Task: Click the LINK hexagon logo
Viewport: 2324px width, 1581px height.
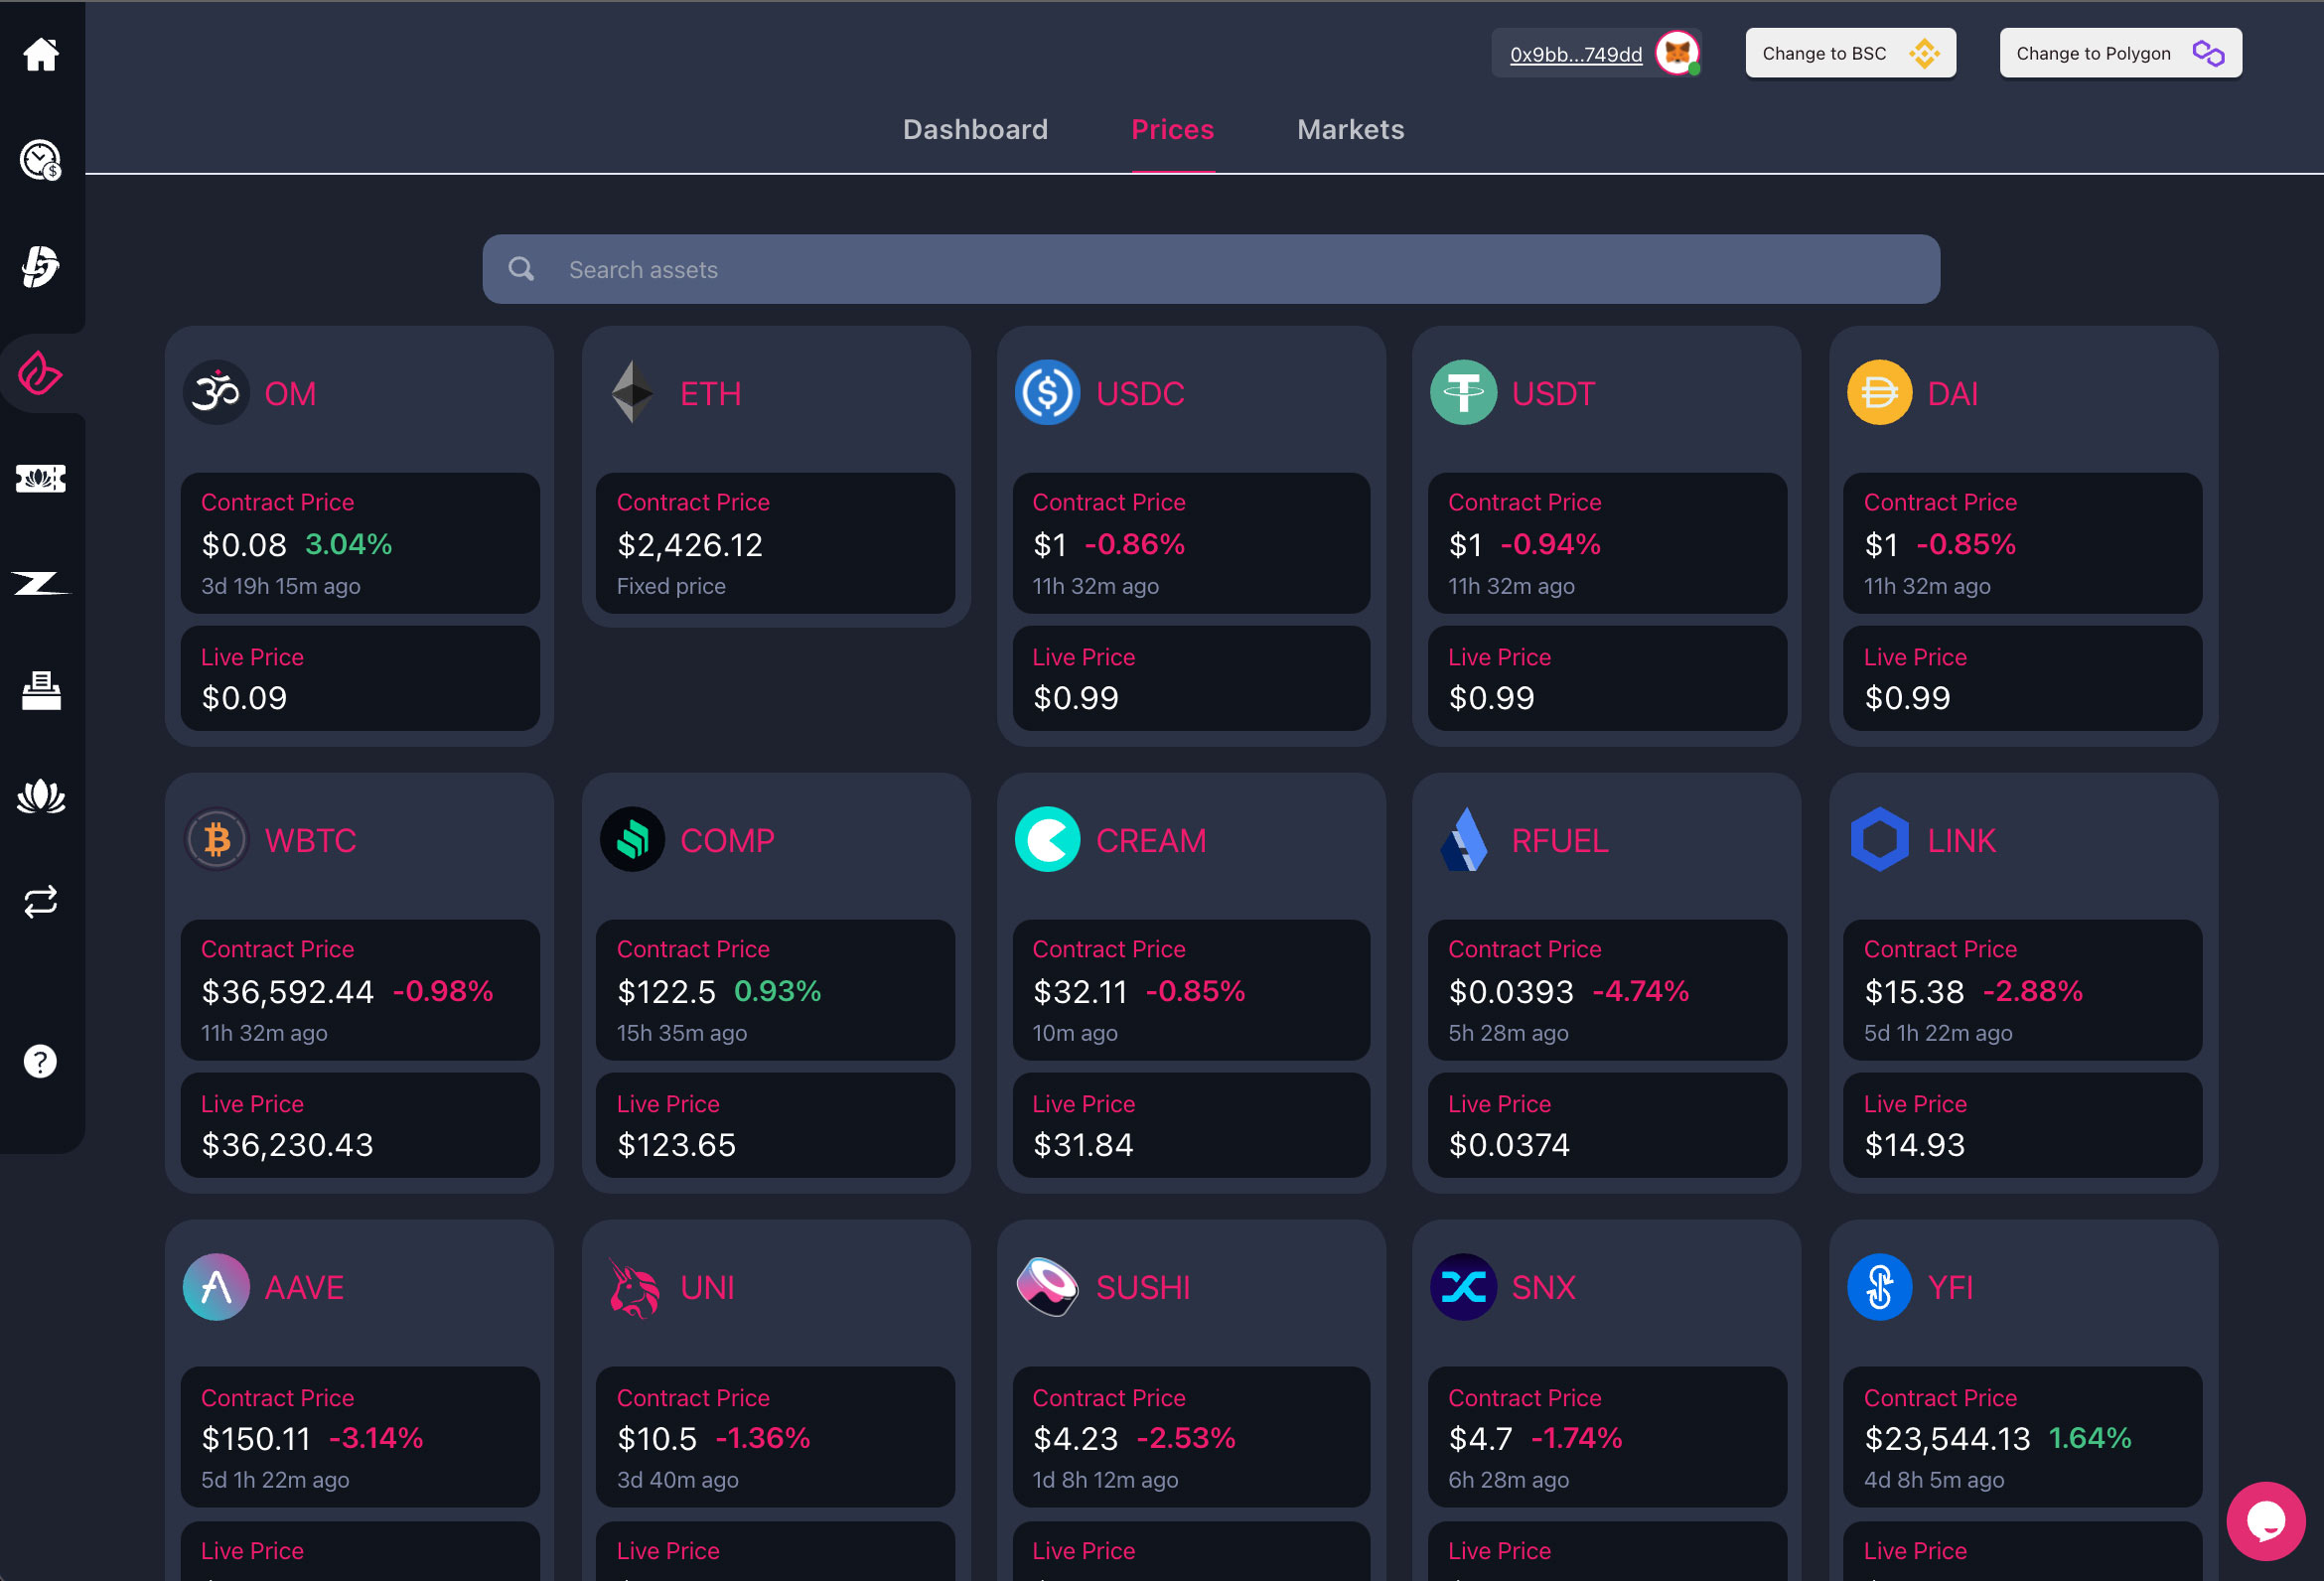Action: 1879,839
